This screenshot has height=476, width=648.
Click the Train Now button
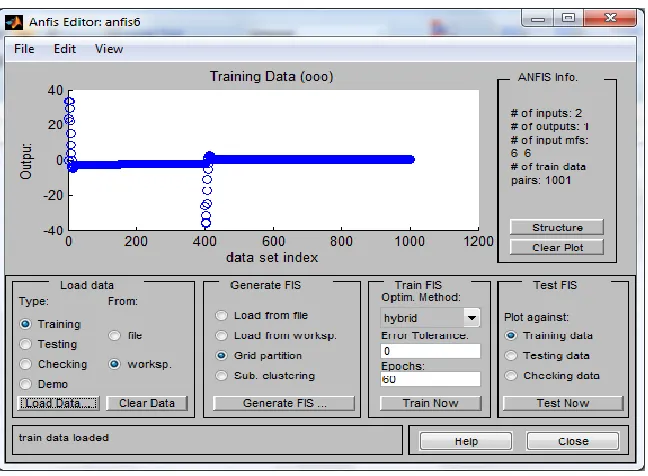click(430, 403)
